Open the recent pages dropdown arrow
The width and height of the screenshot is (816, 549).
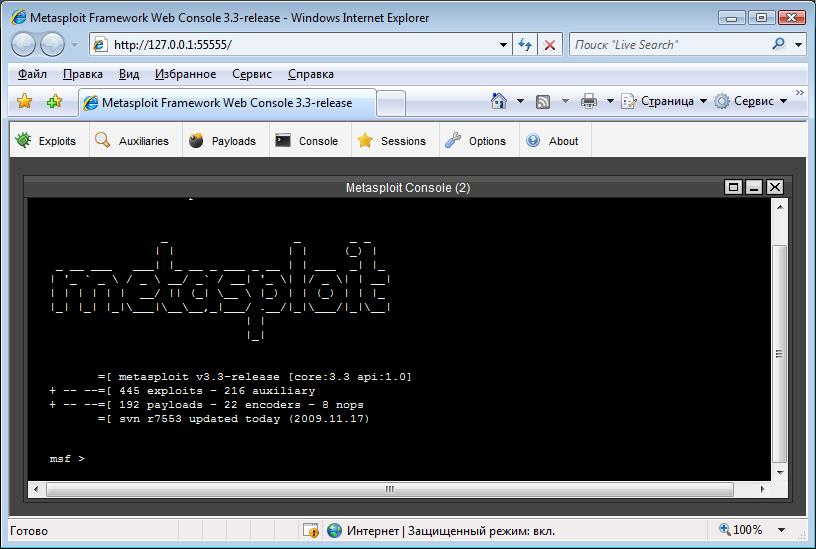(74, 45)
